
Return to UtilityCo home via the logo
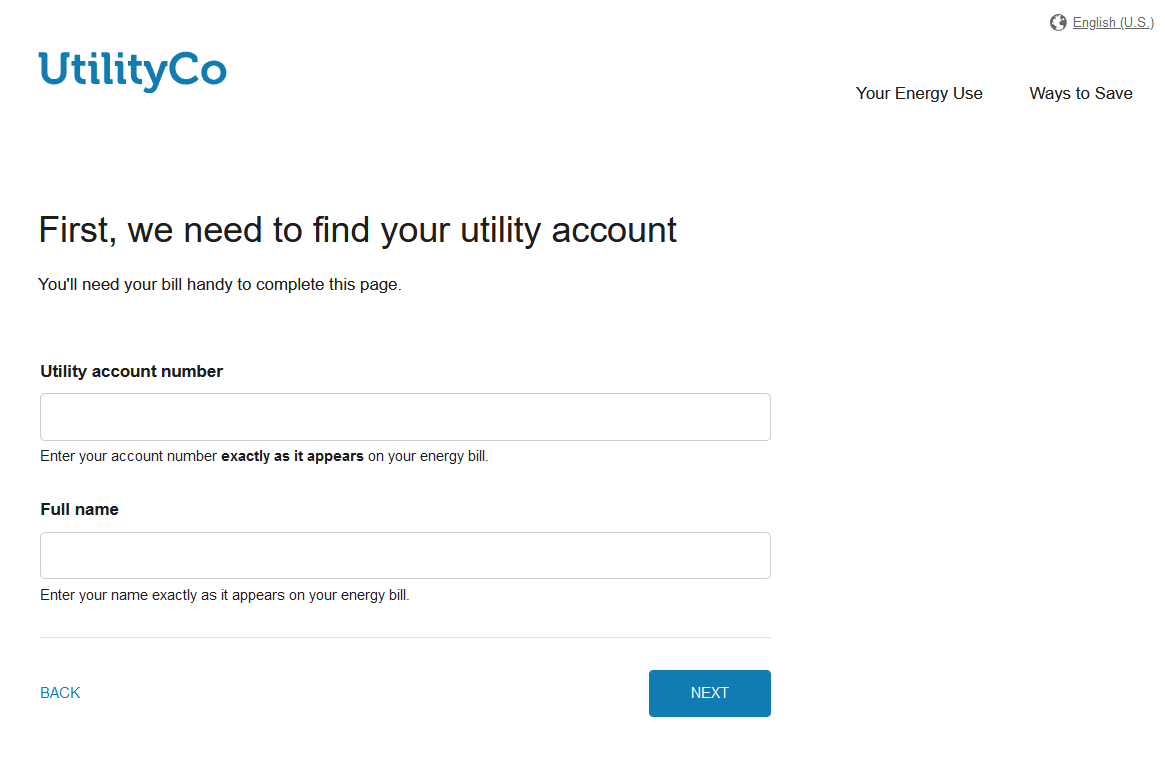click(x=131, y=71)
